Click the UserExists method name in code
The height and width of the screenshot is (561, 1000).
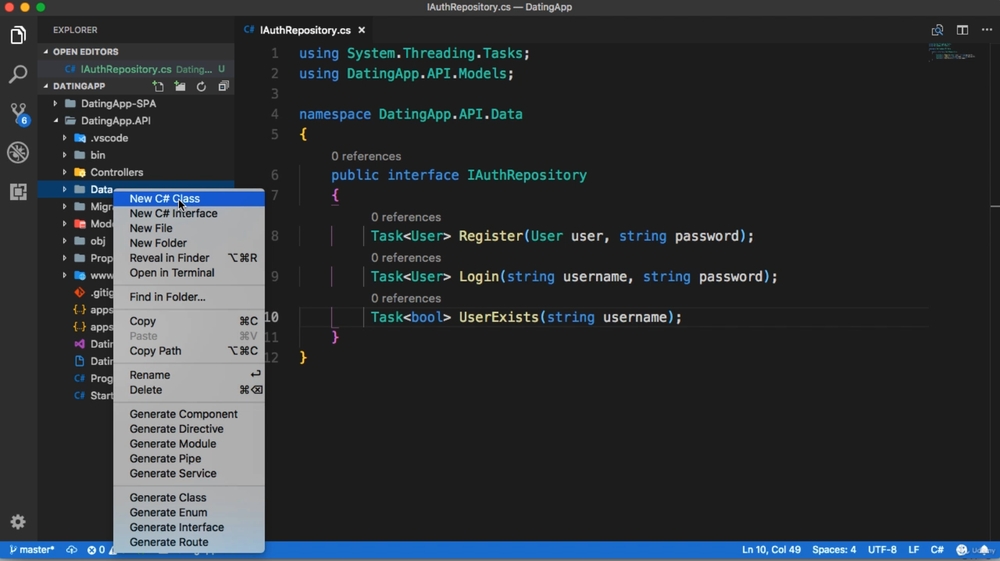(499, 317)
